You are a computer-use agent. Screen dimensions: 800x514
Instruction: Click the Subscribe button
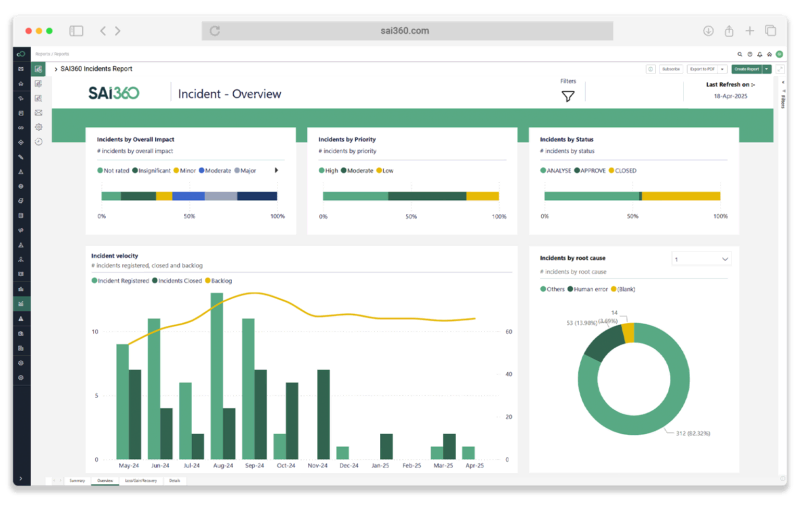[x=670, y=69]
